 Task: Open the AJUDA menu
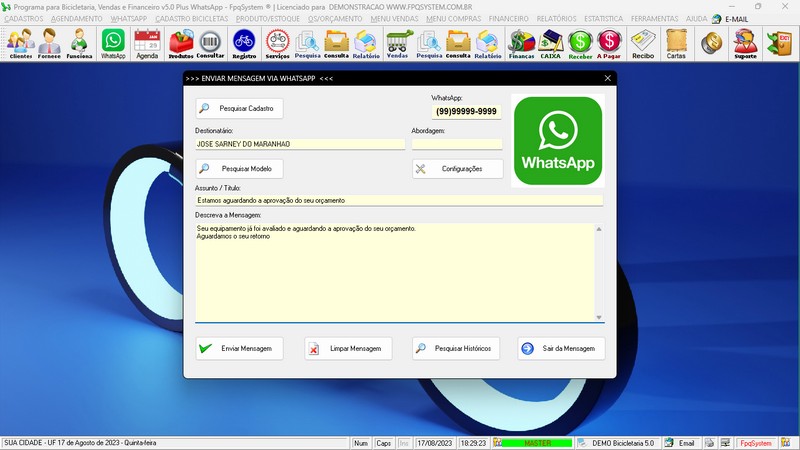pos(696,18)
